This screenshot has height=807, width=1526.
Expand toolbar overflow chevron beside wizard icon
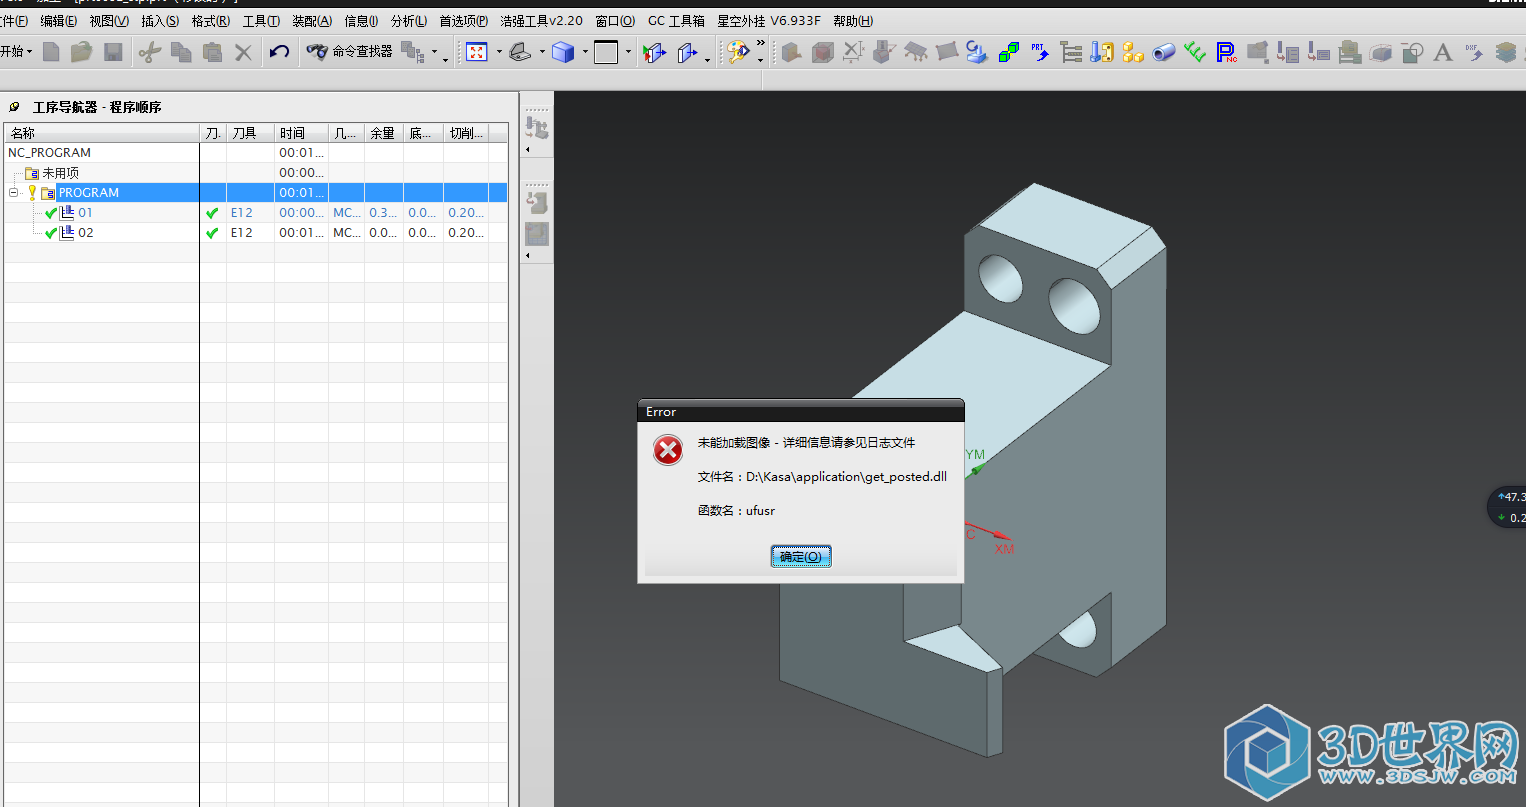point(760,44)
